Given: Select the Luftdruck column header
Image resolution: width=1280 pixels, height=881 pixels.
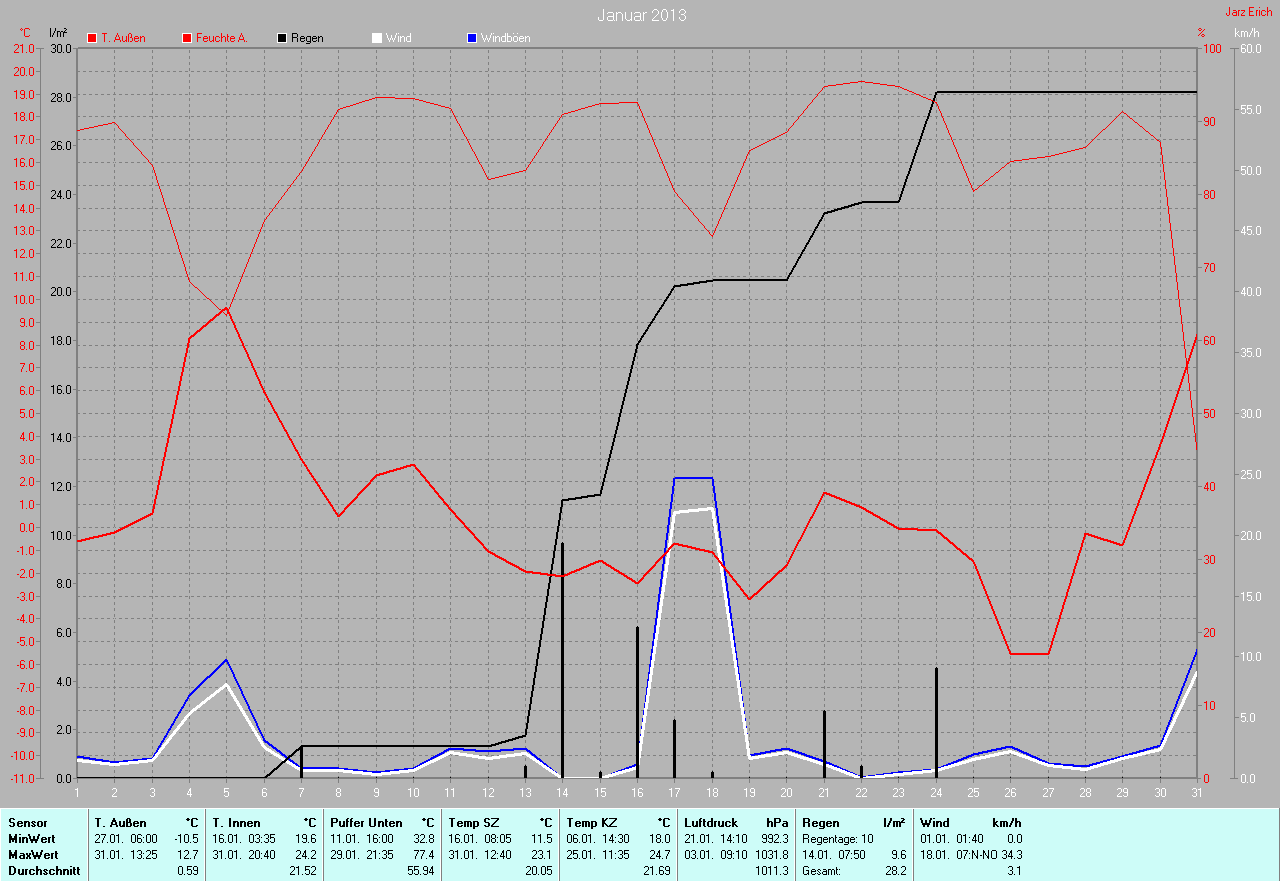Looking at the screenshot, I should point(711,822).
